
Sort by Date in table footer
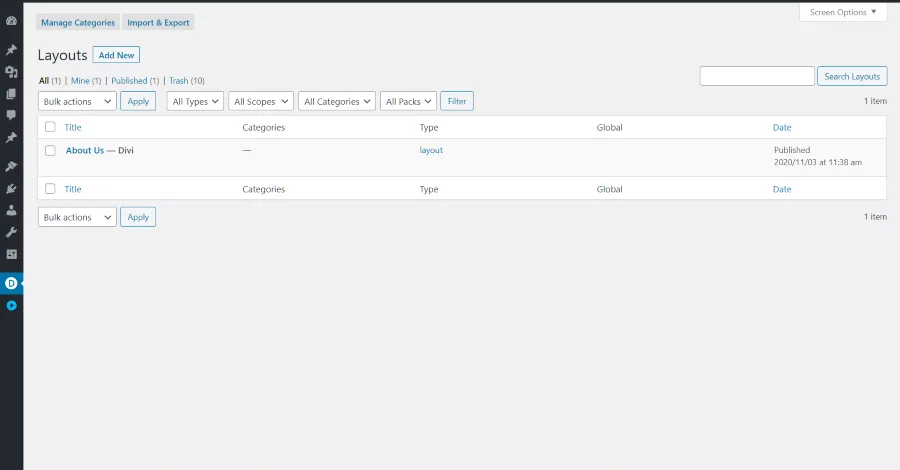(782, 189)
